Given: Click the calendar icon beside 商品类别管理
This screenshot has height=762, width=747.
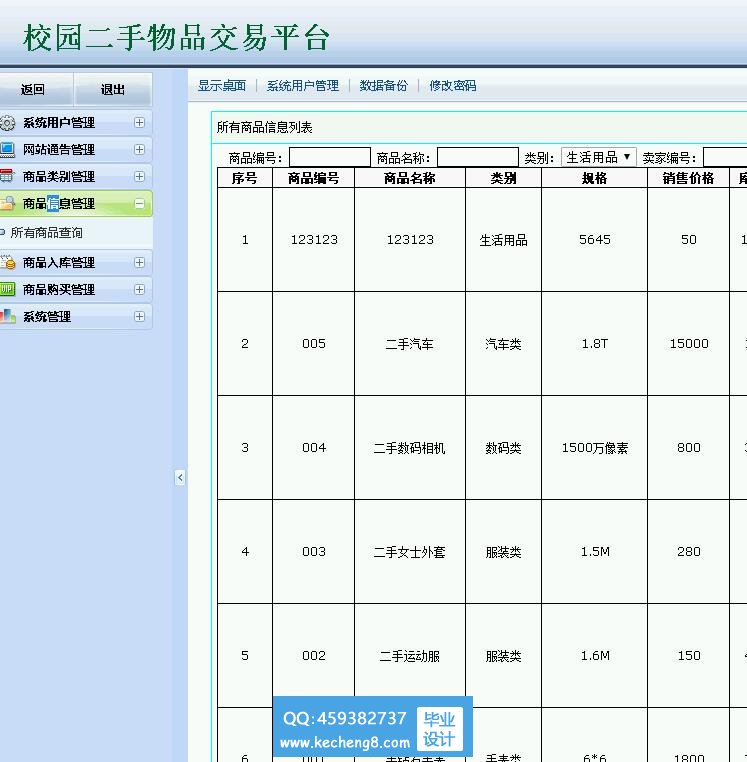Looking at the screenshot, I should [x=7, y=176].
